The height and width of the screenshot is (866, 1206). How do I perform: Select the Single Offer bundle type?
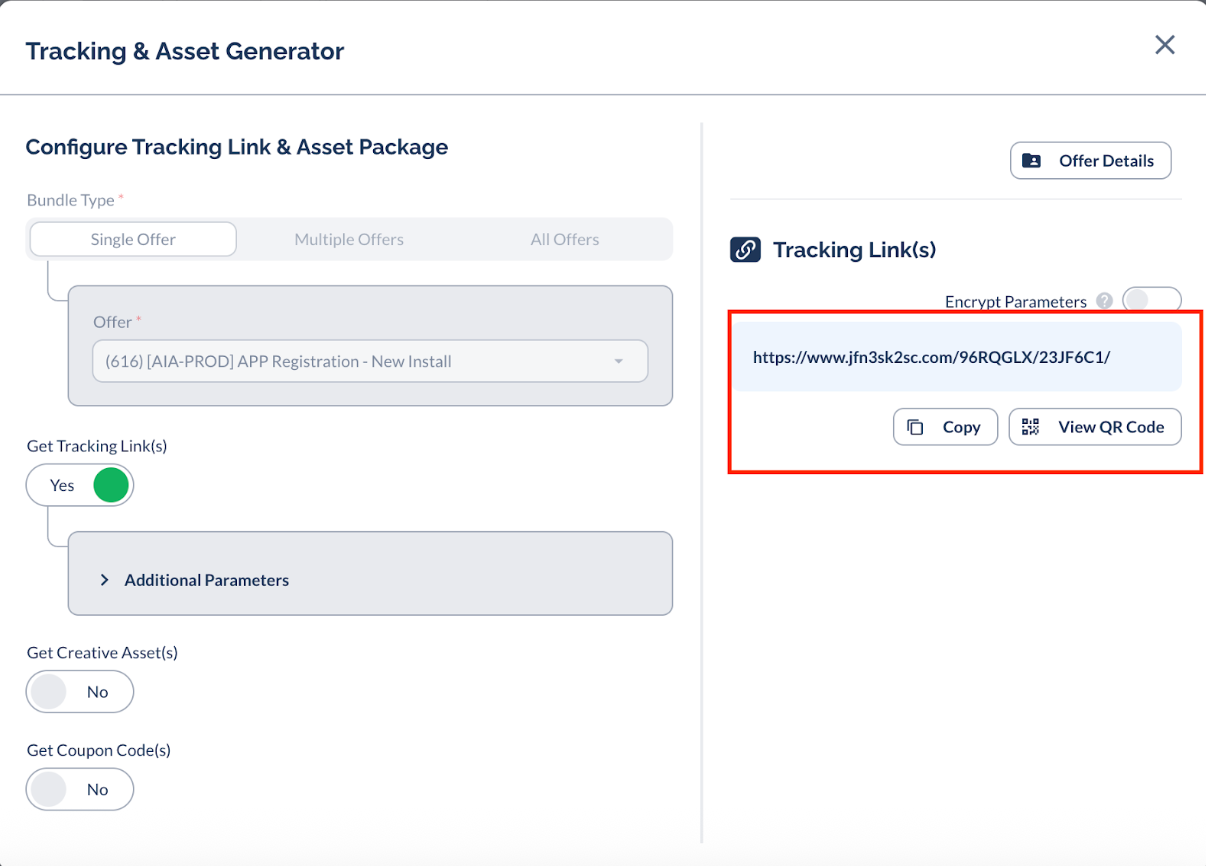click(133, 240)
